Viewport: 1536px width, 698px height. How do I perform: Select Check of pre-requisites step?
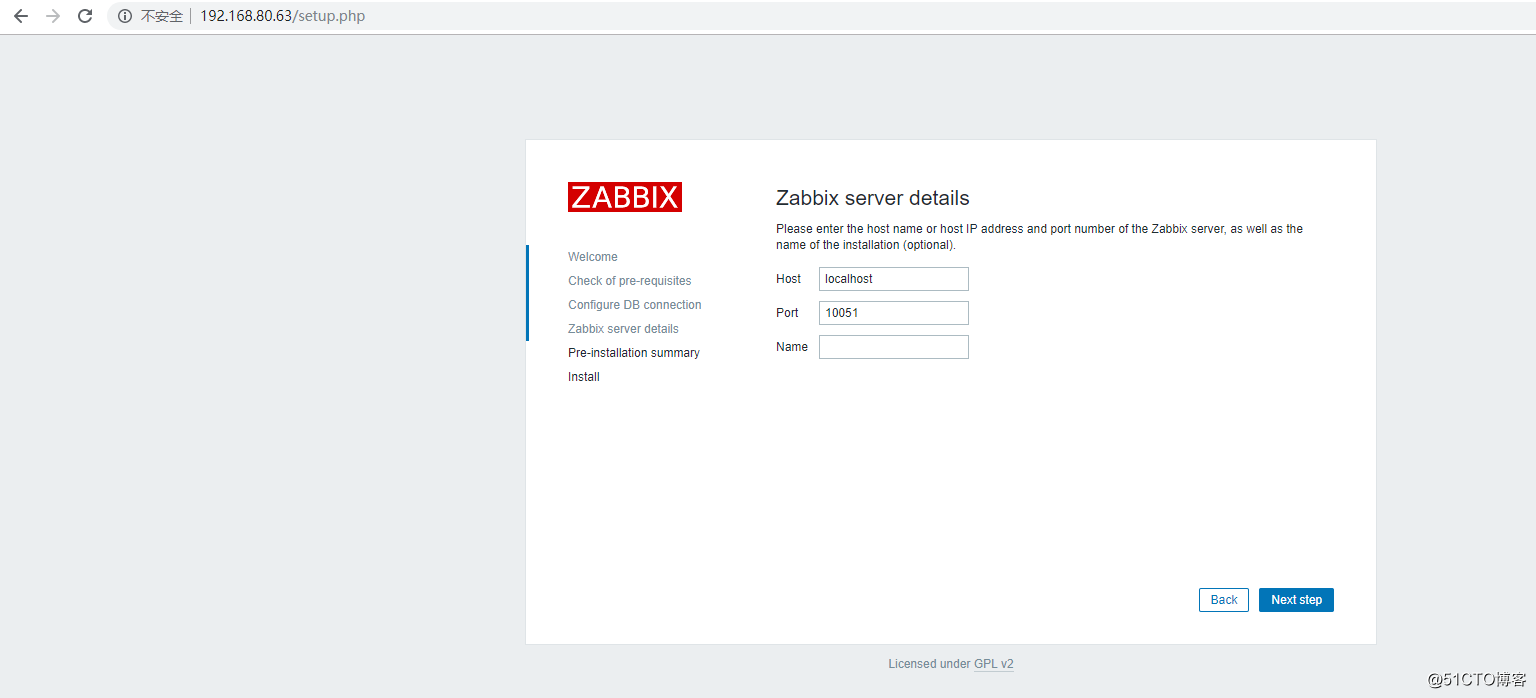(x=630, y=281)
